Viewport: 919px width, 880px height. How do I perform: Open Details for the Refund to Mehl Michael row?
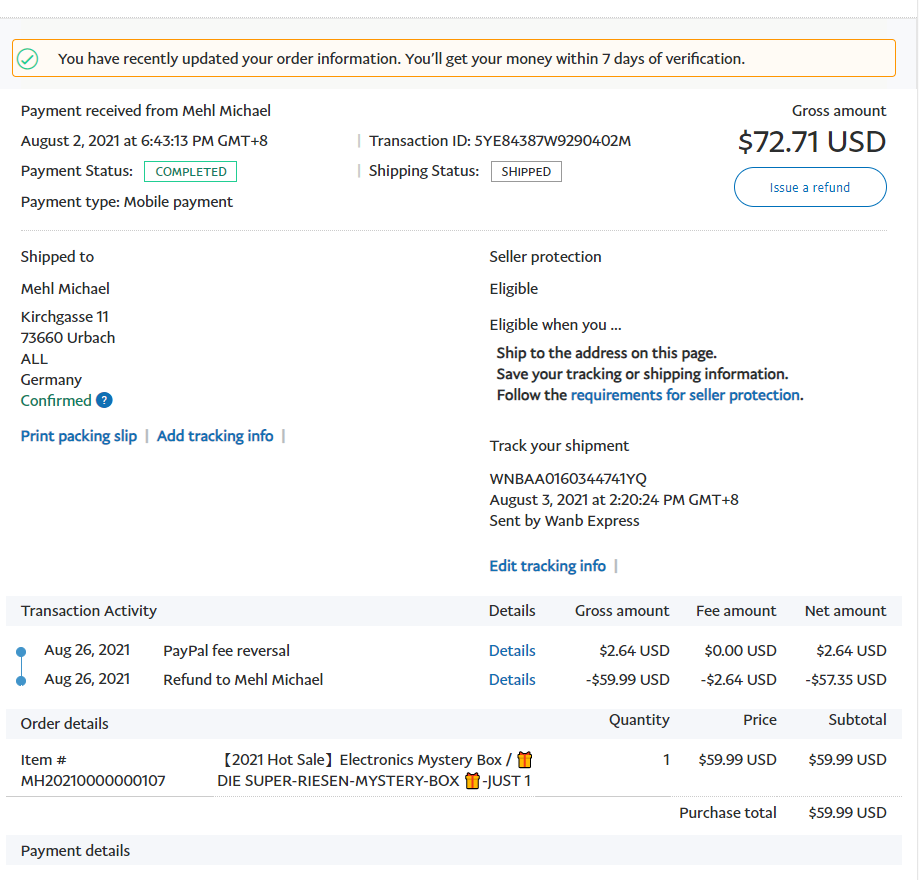[x=512, y=680]
